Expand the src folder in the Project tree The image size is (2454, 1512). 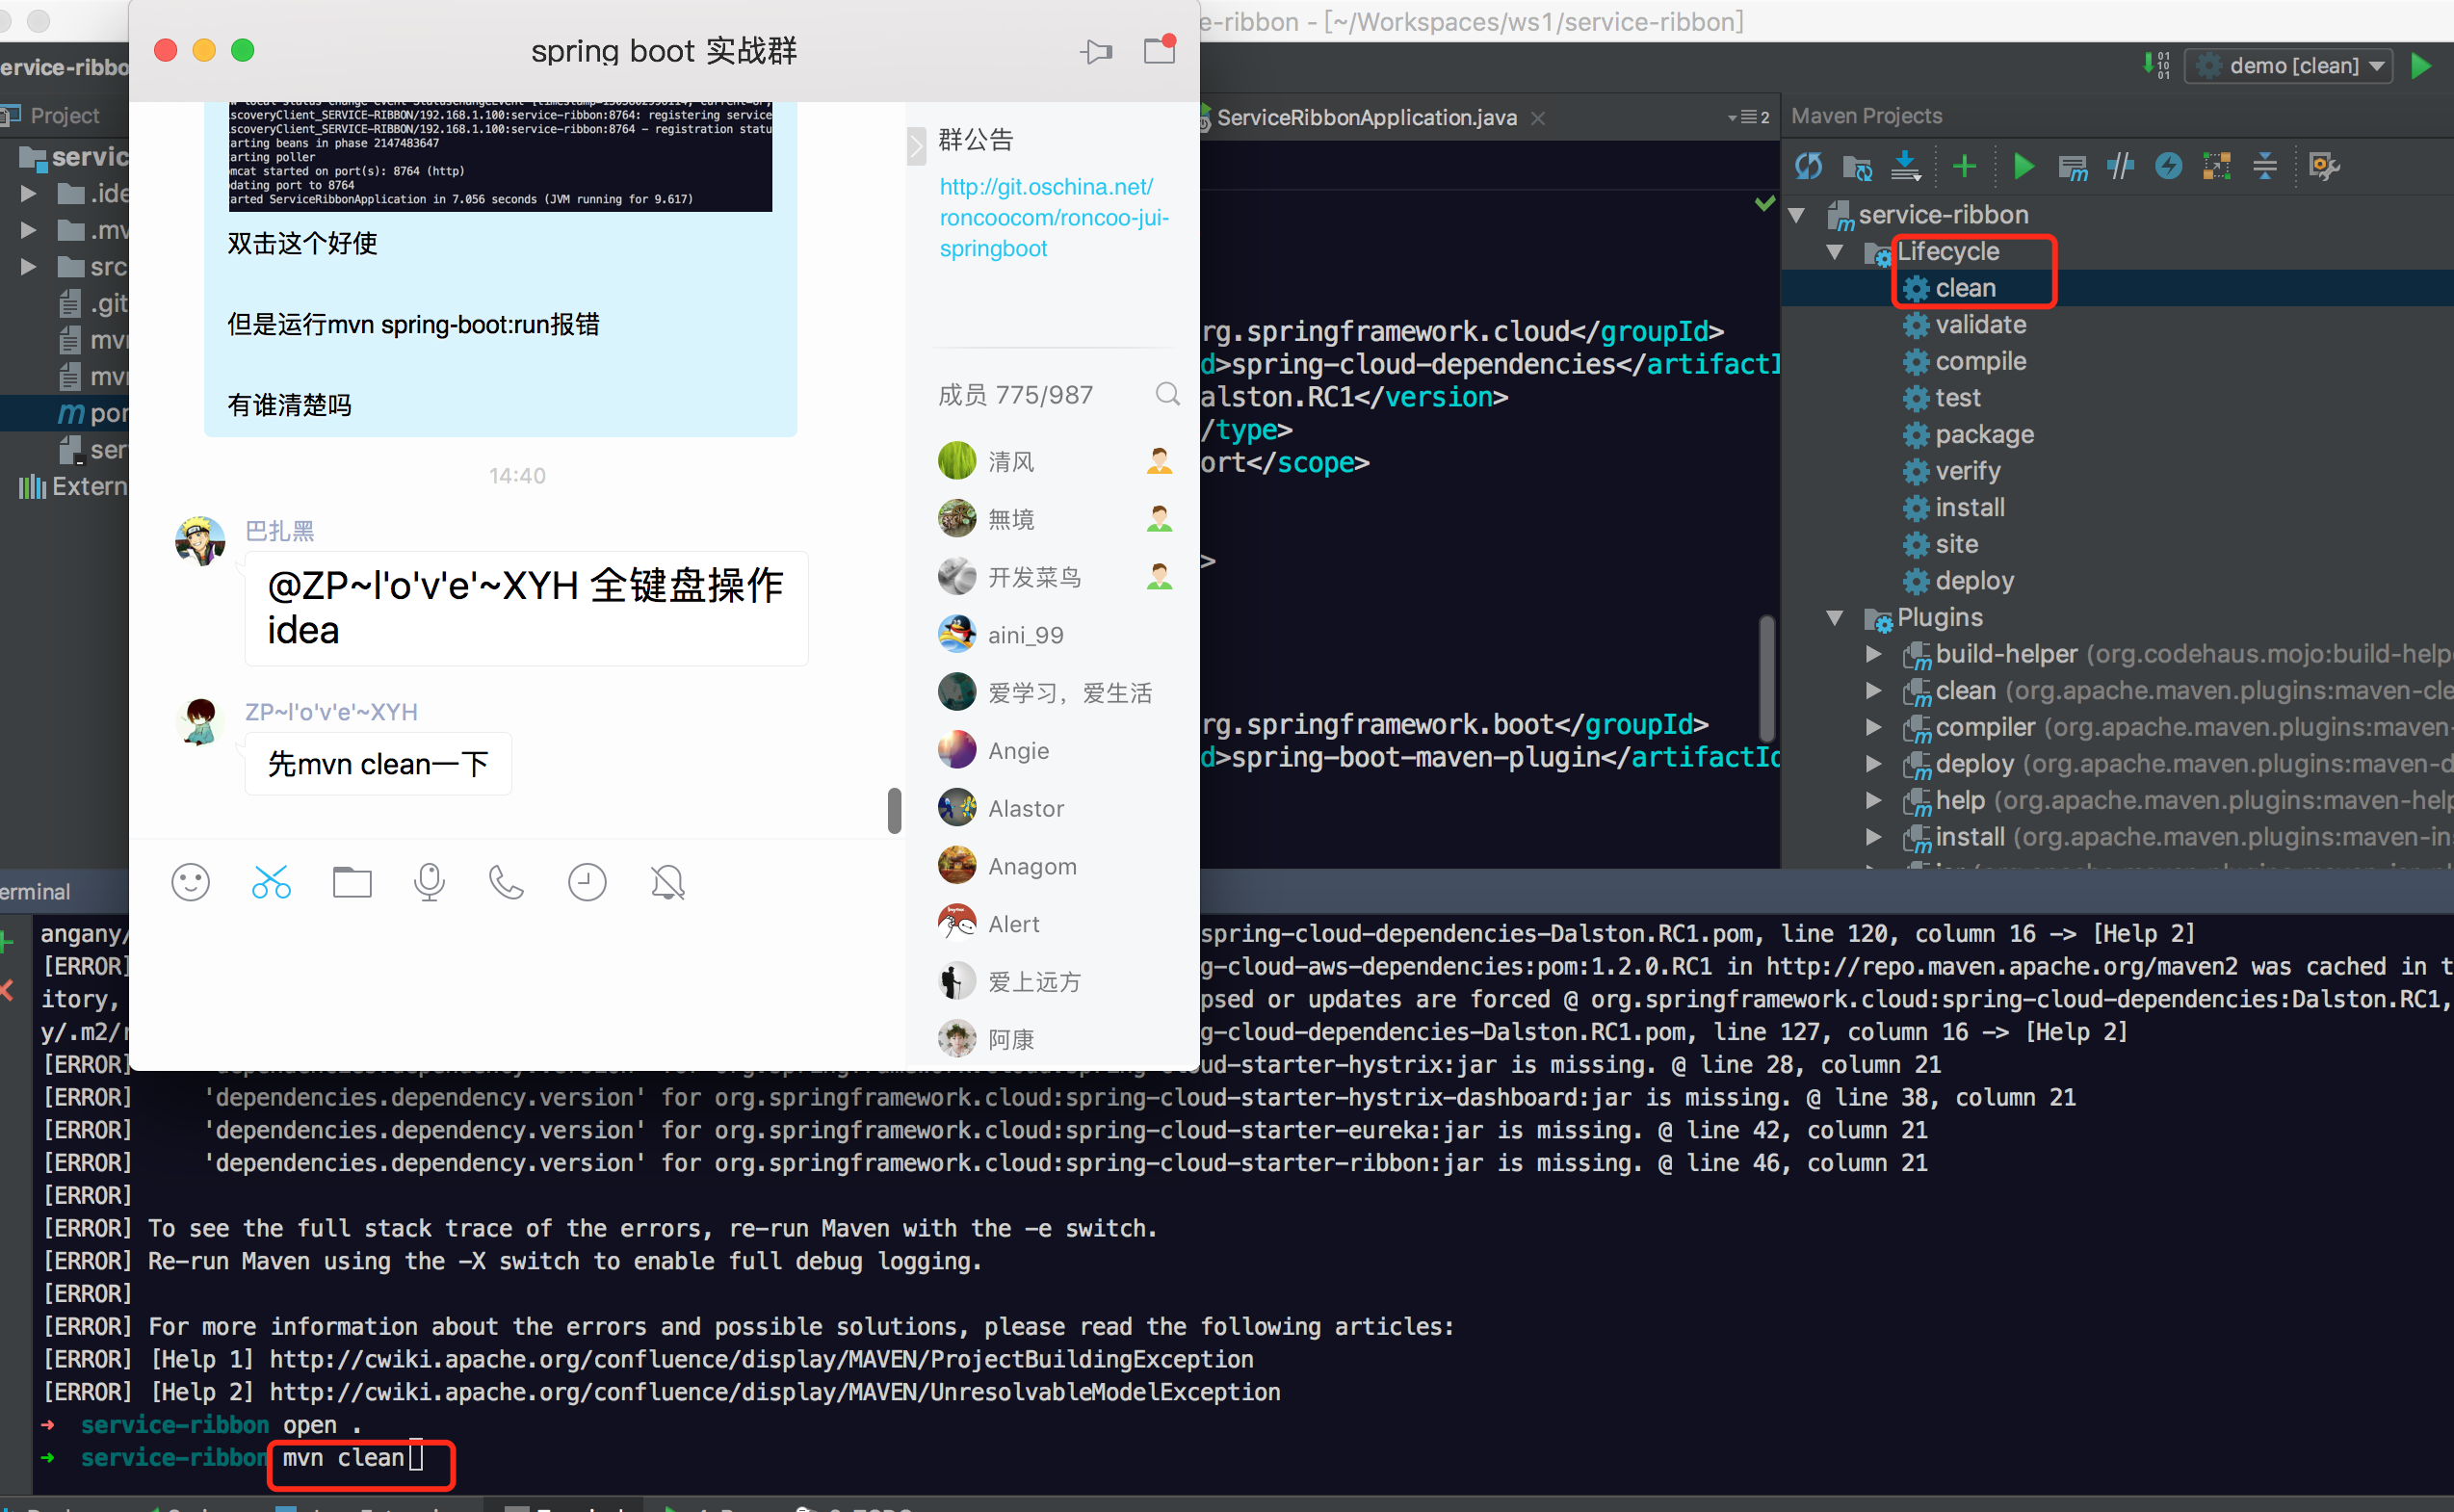(28, 267)
